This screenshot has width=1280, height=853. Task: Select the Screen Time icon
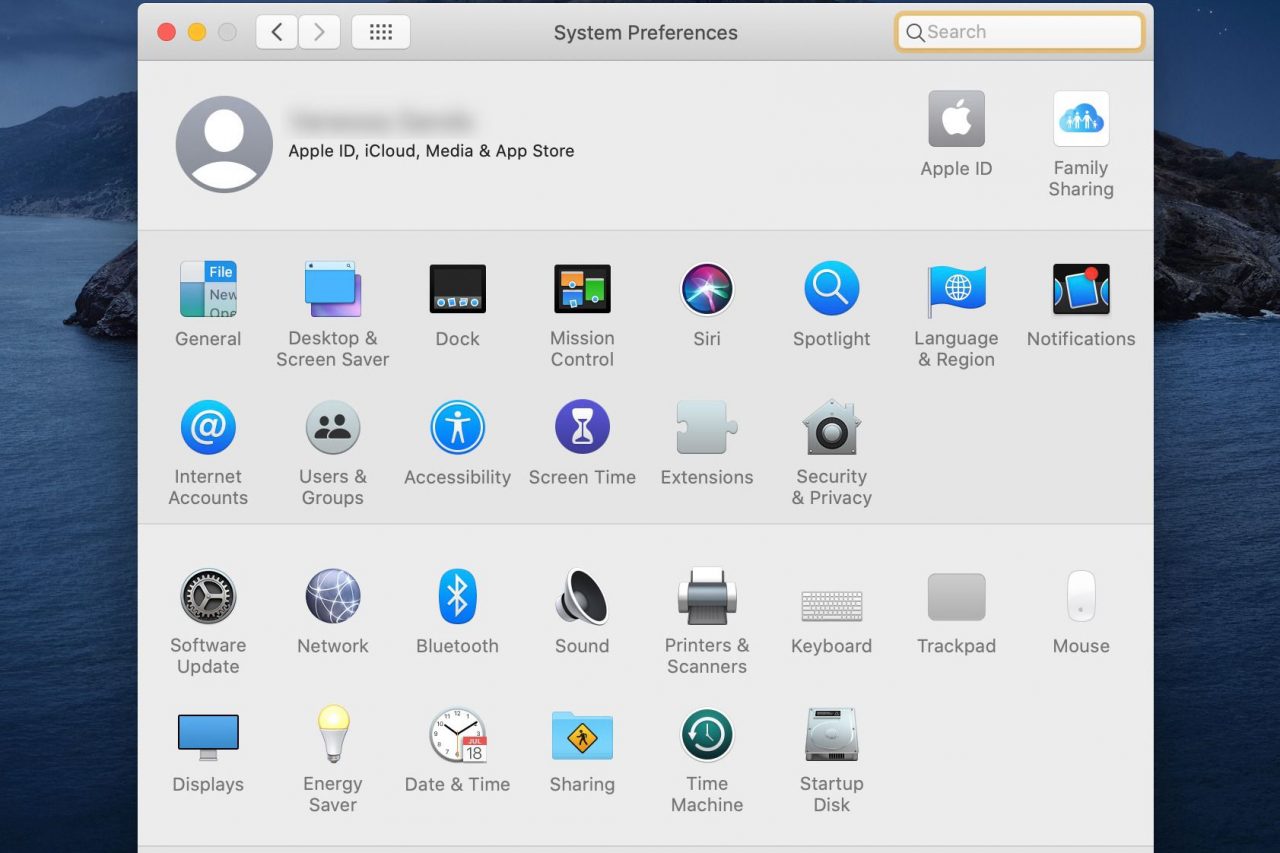(582, 428)
